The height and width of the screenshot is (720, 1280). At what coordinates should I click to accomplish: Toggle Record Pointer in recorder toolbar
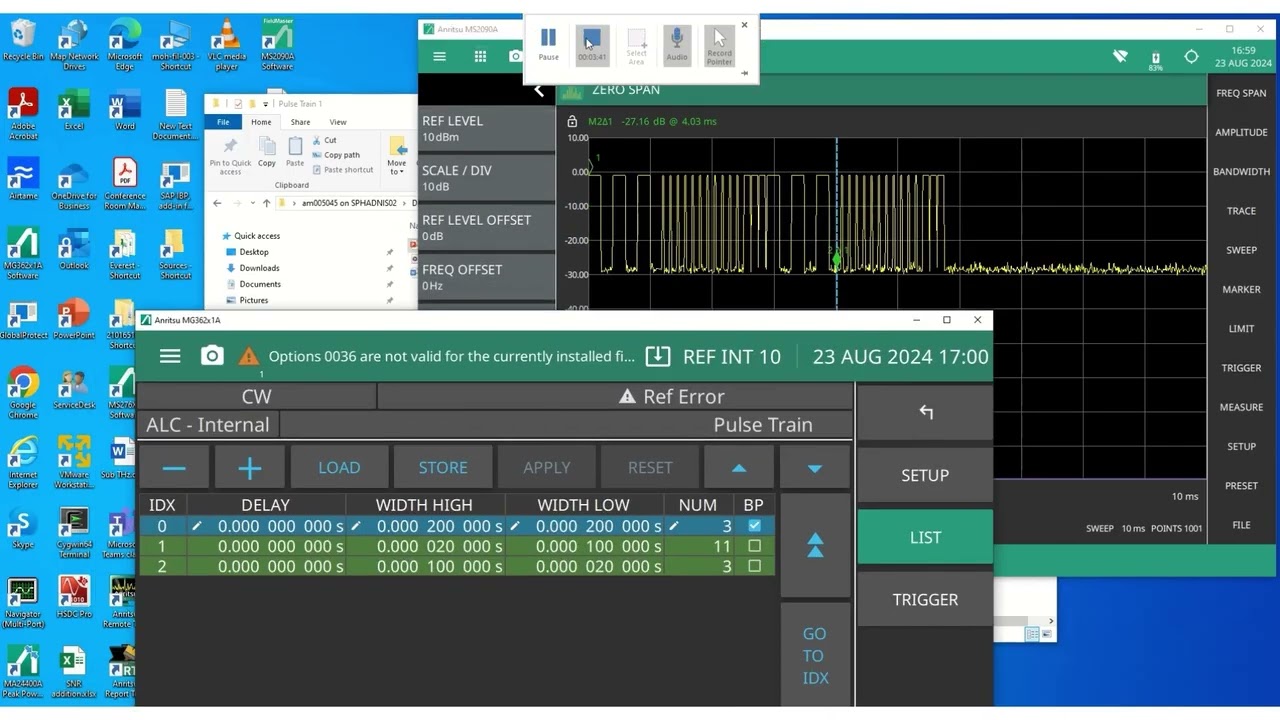(x=719, y=45)
